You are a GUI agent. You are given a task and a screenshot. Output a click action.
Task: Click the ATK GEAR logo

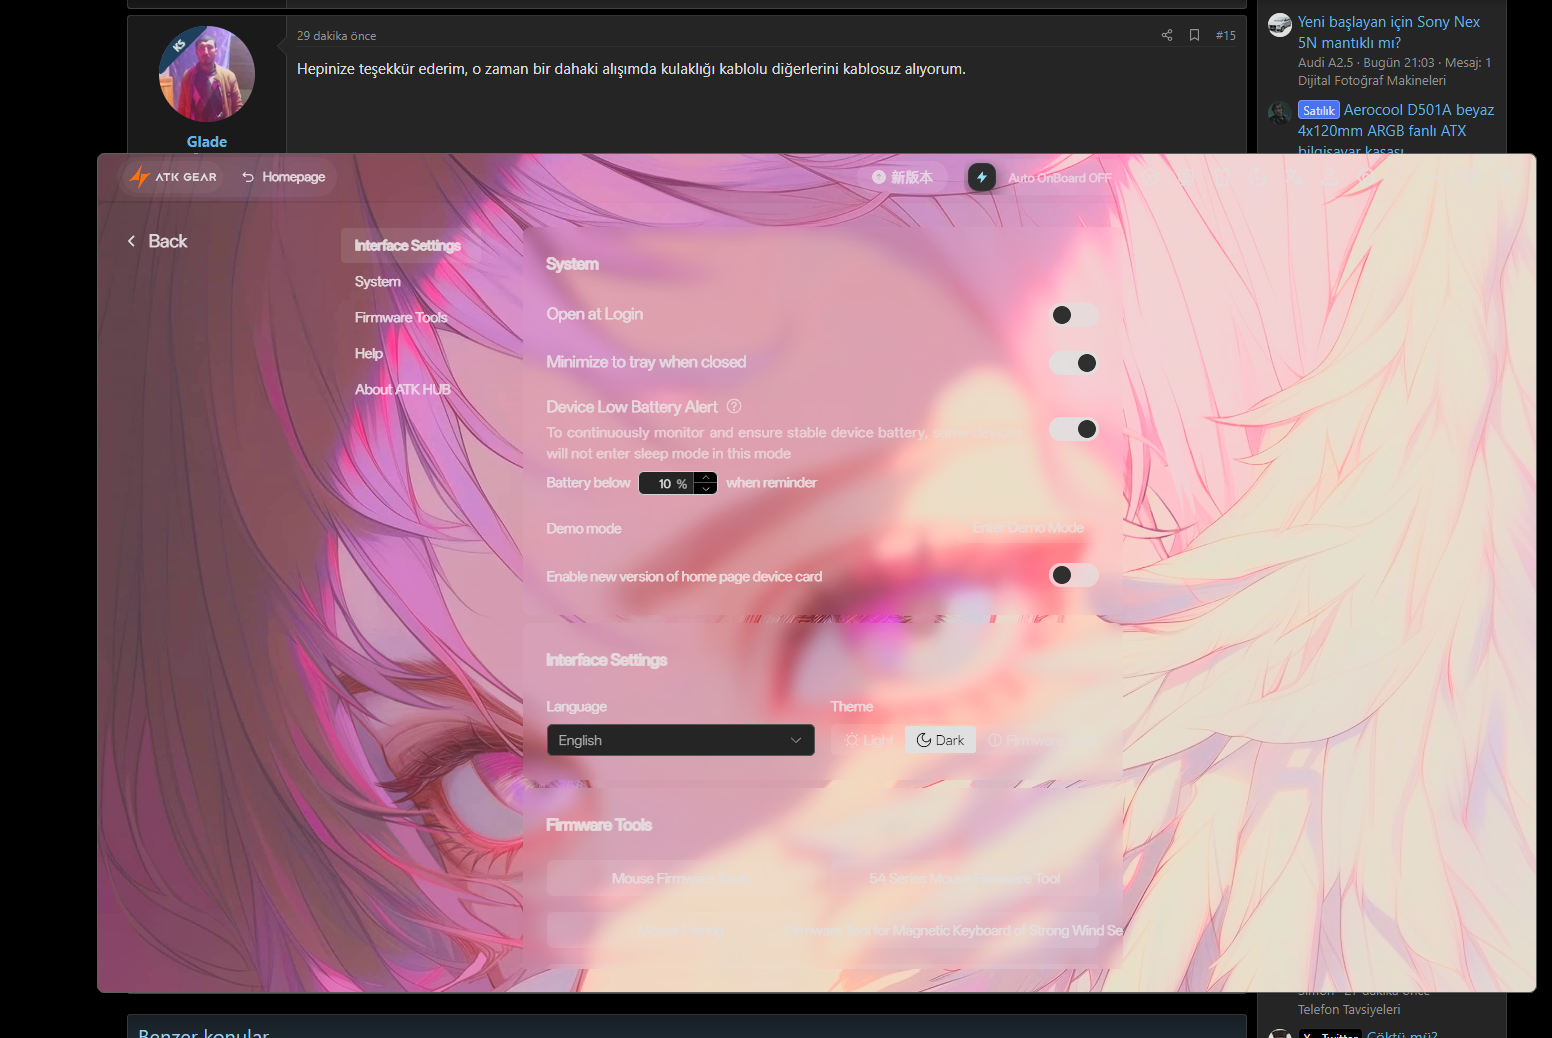click(x=173, y=177)
